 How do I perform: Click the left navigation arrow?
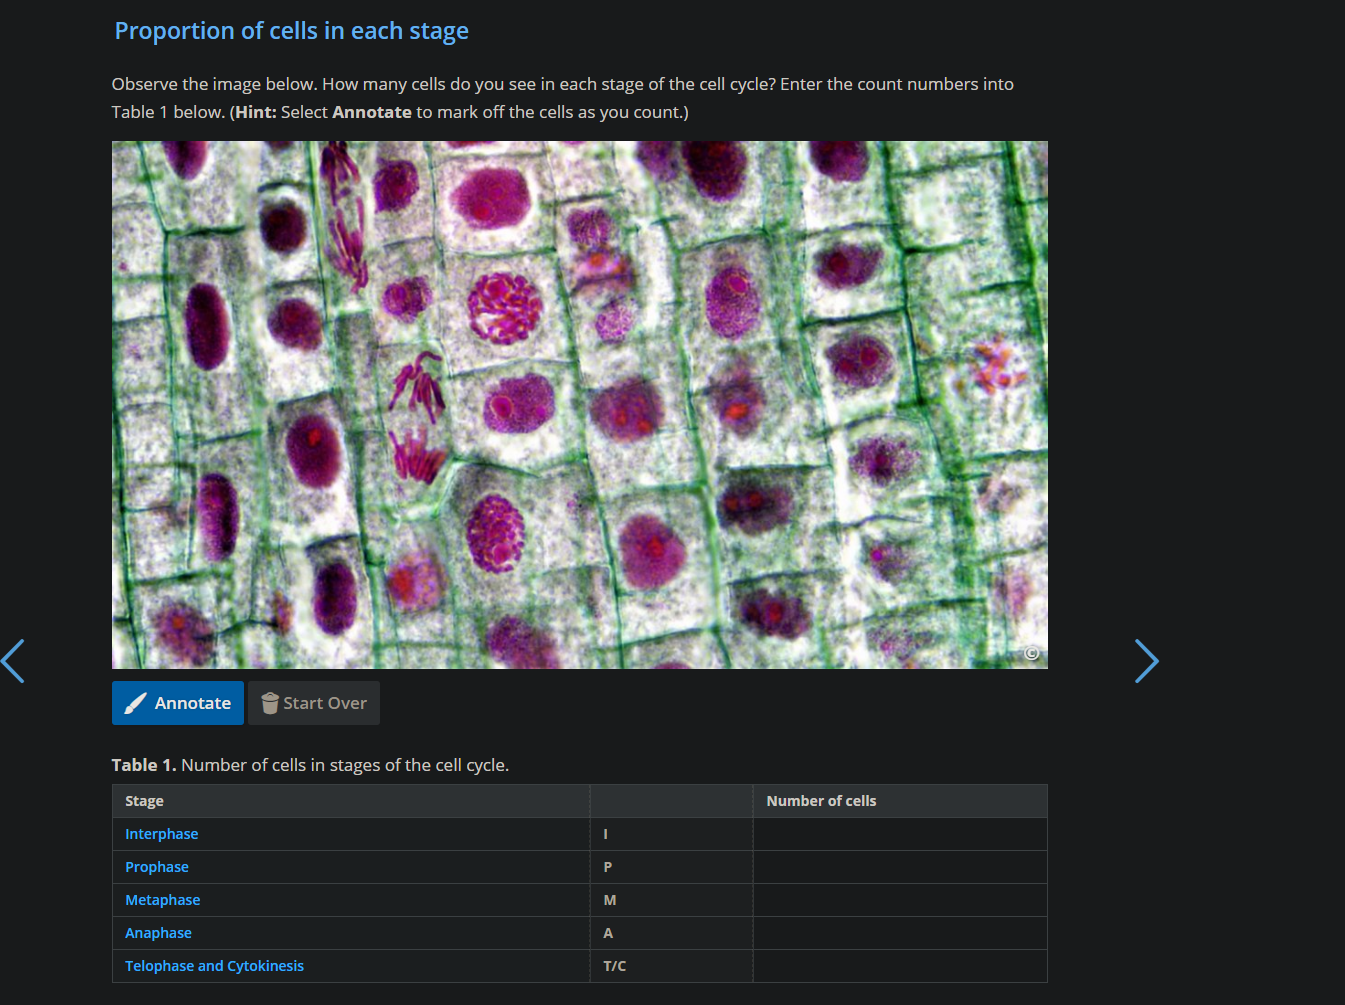tap(14, 661)
